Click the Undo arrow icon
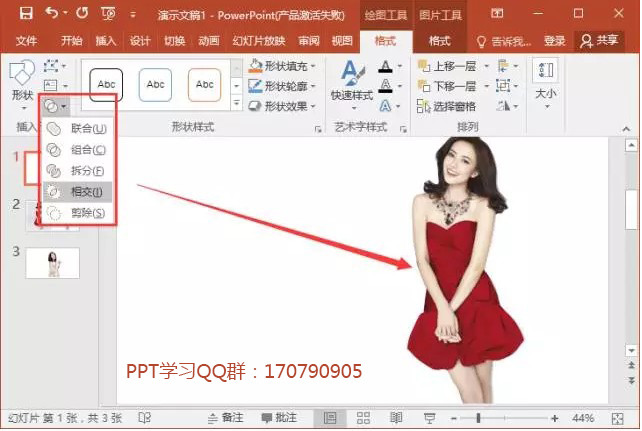The height and width of the screenshot is (431, 642). (52, 13)
